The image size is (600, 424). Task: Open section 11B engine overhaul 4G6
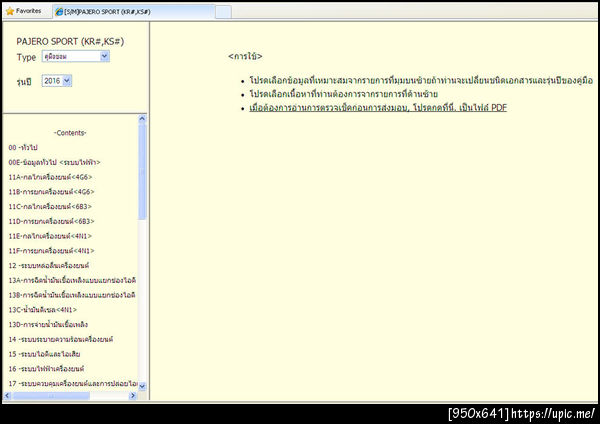coord(51,192)
